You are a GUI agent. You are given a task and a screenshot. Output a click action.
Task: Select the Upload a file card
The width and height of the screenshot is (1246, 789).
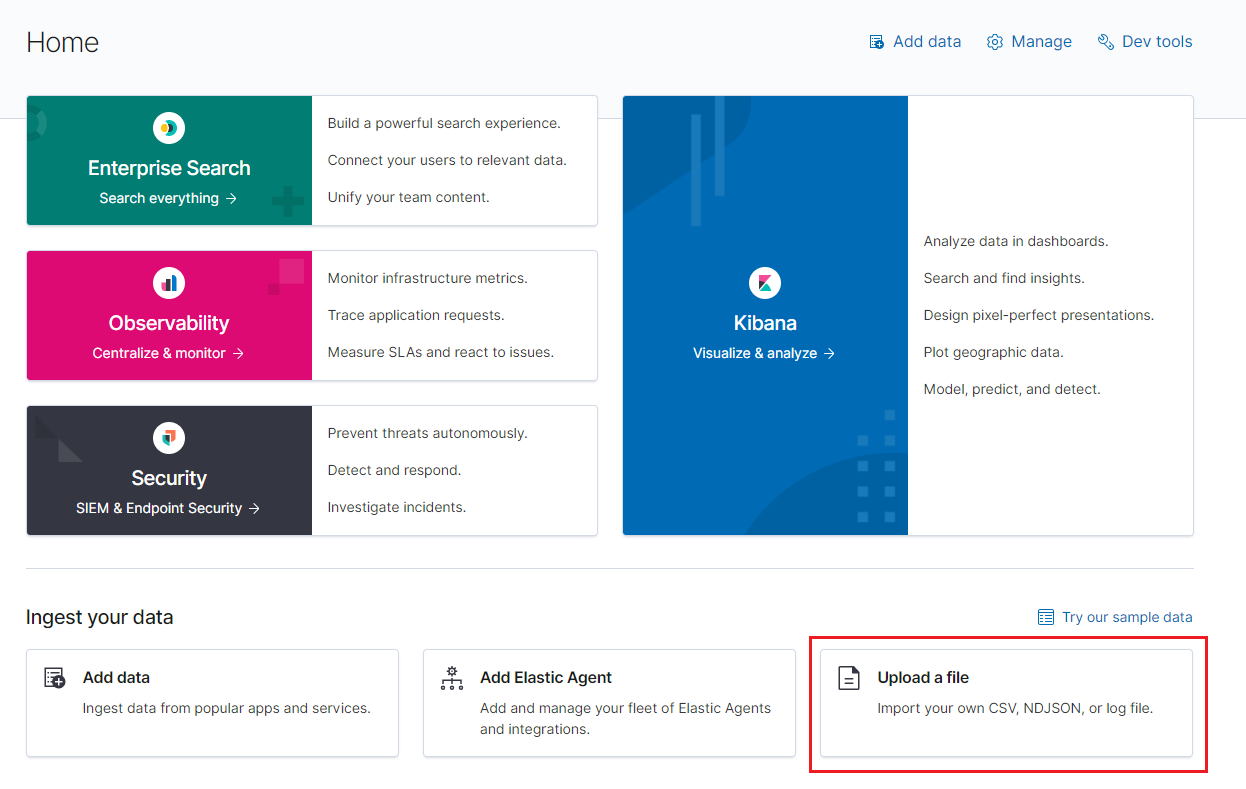click(1006, 703)
